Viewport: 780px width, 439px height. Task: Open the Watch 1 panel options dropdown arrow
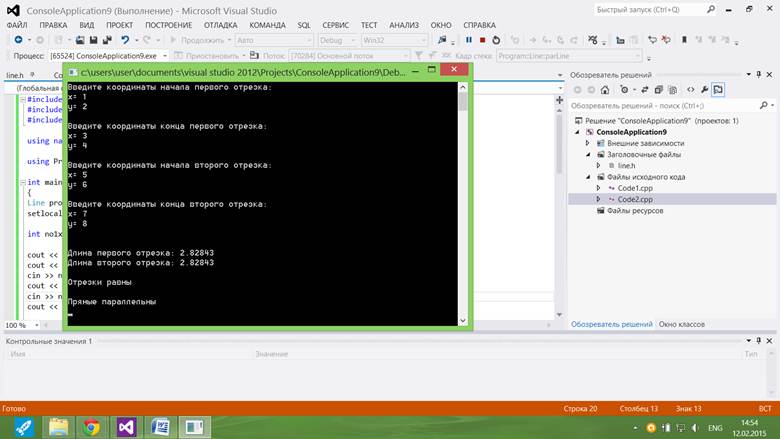748,341
